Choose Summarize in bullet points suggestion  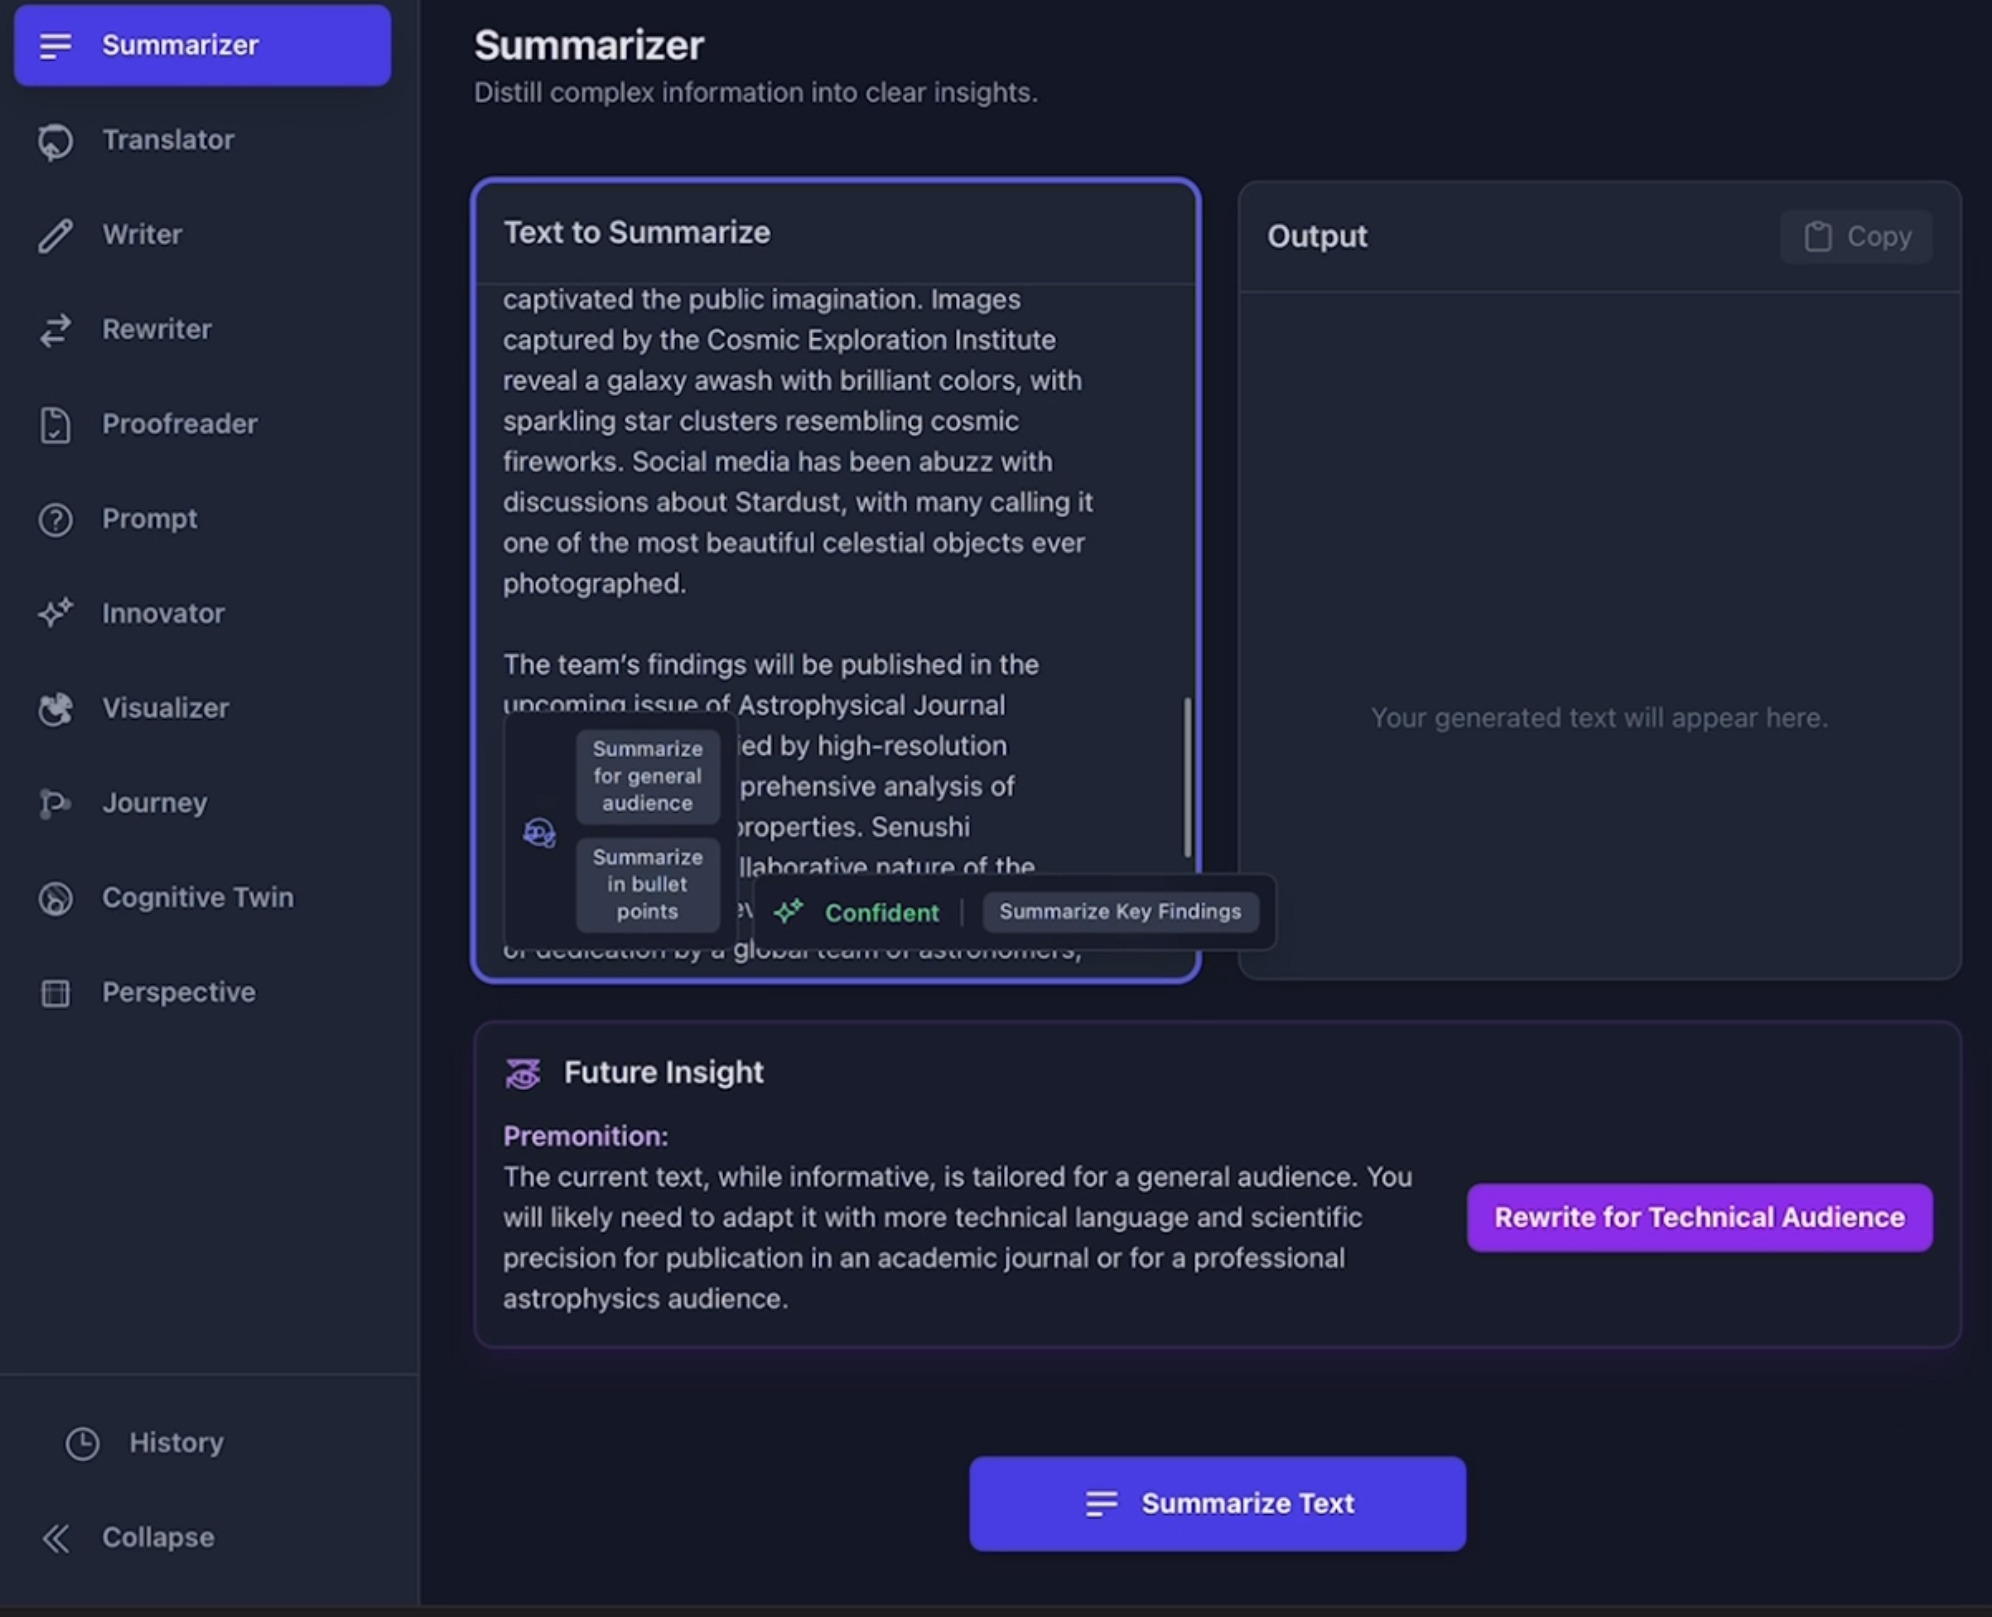[647, 884]
